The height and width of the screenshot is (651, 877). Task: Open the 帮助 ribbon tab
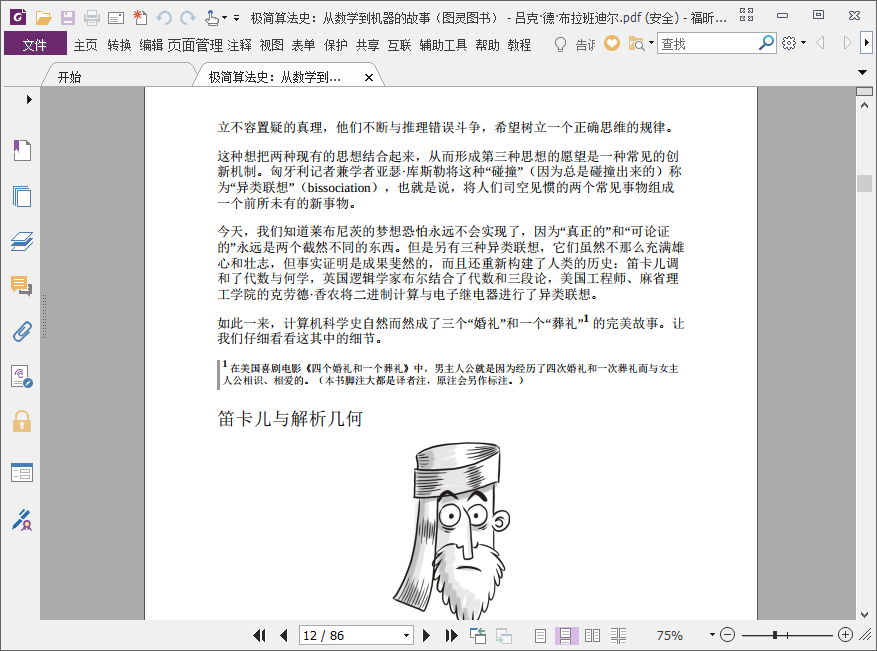point(487,45)
